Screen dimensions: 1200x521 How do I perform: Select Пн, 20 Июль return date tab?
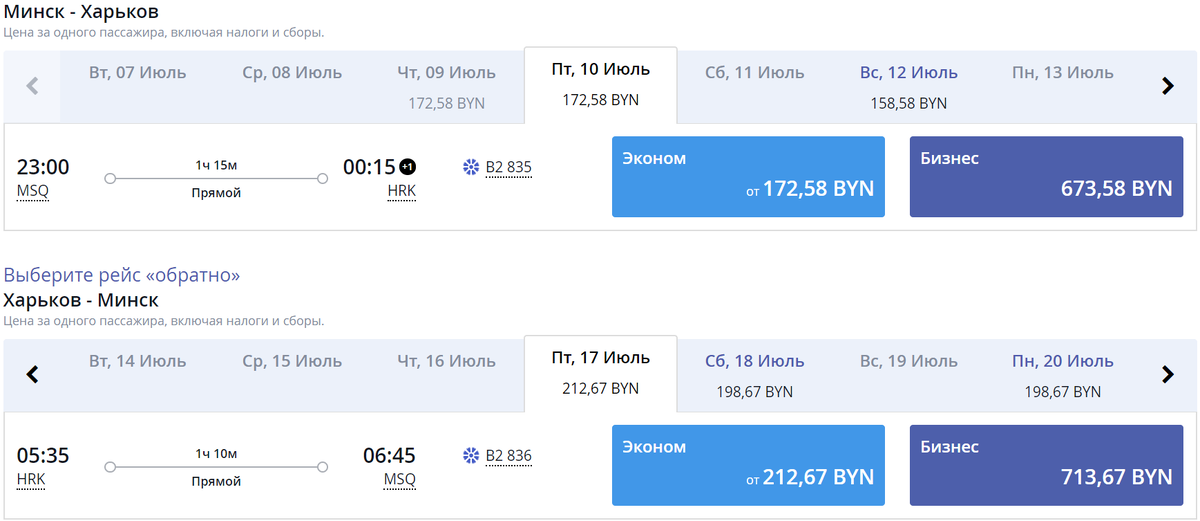(1062, 375)
